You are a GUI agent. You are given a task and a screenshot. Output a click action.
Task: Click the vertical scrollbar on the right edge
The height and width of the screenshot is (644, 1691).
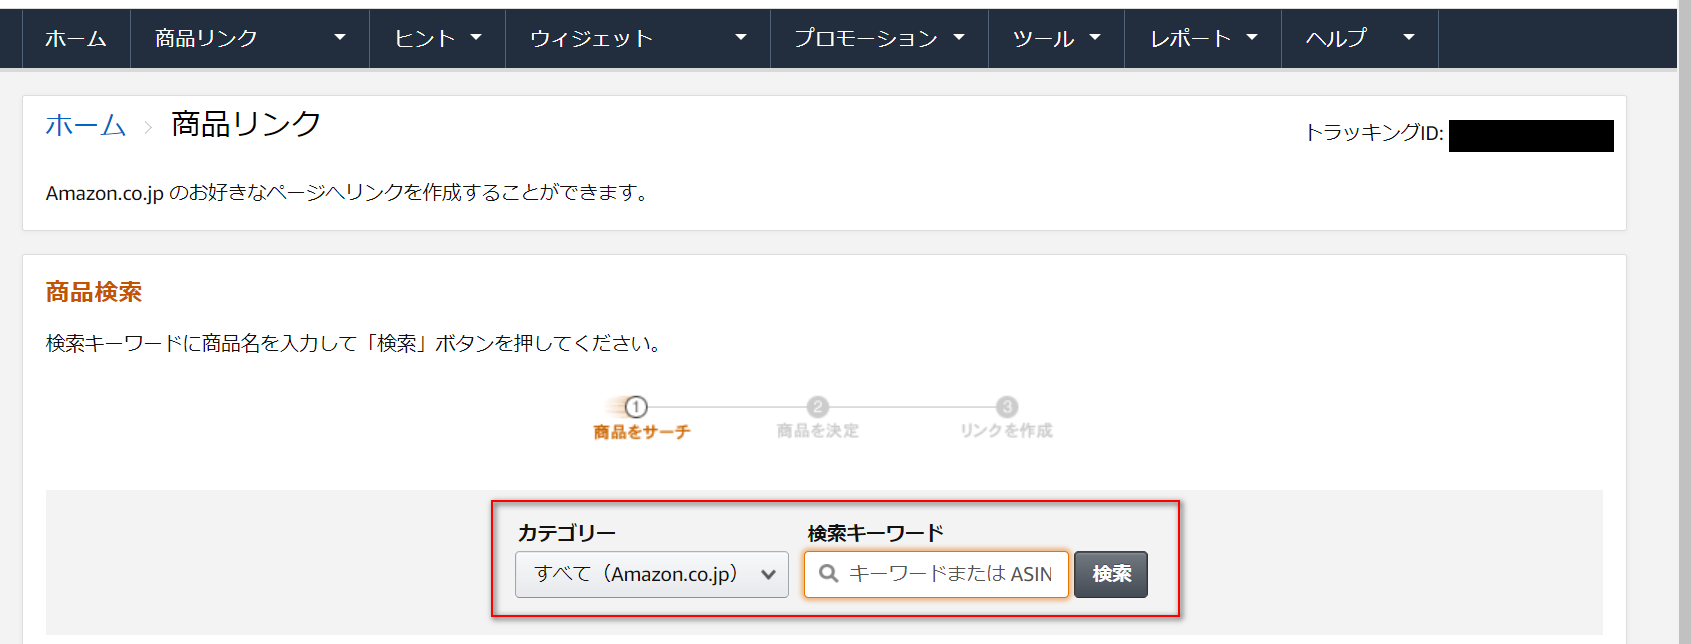click(x=1684, y=322)
